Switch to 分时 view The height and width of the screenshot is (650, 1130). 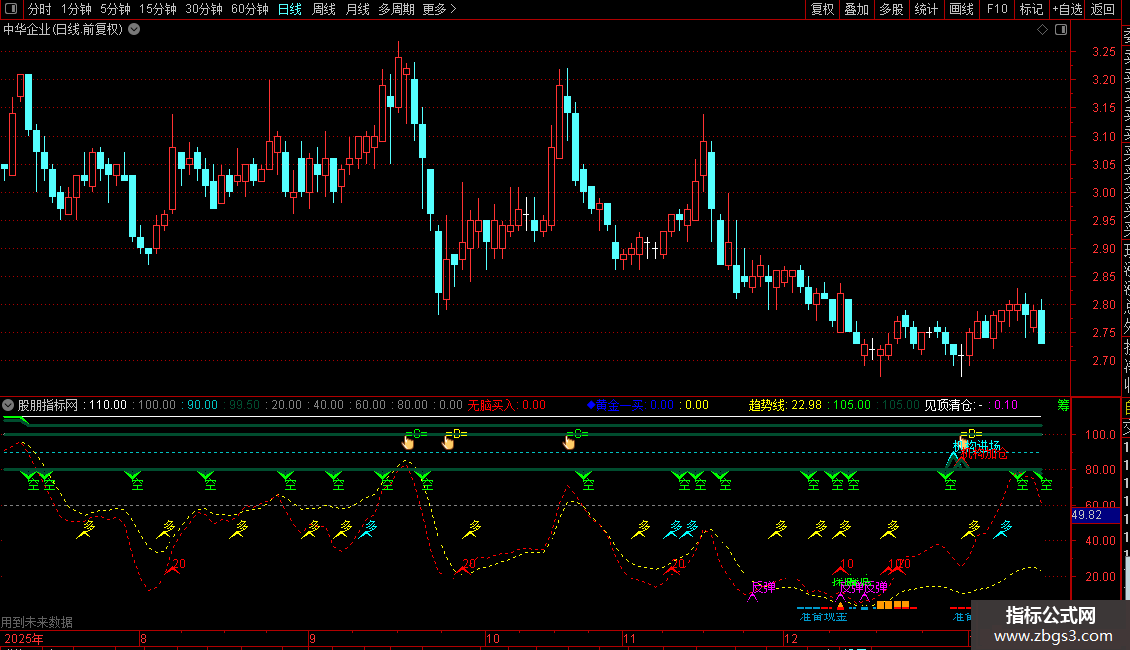(x=40, y=9)
